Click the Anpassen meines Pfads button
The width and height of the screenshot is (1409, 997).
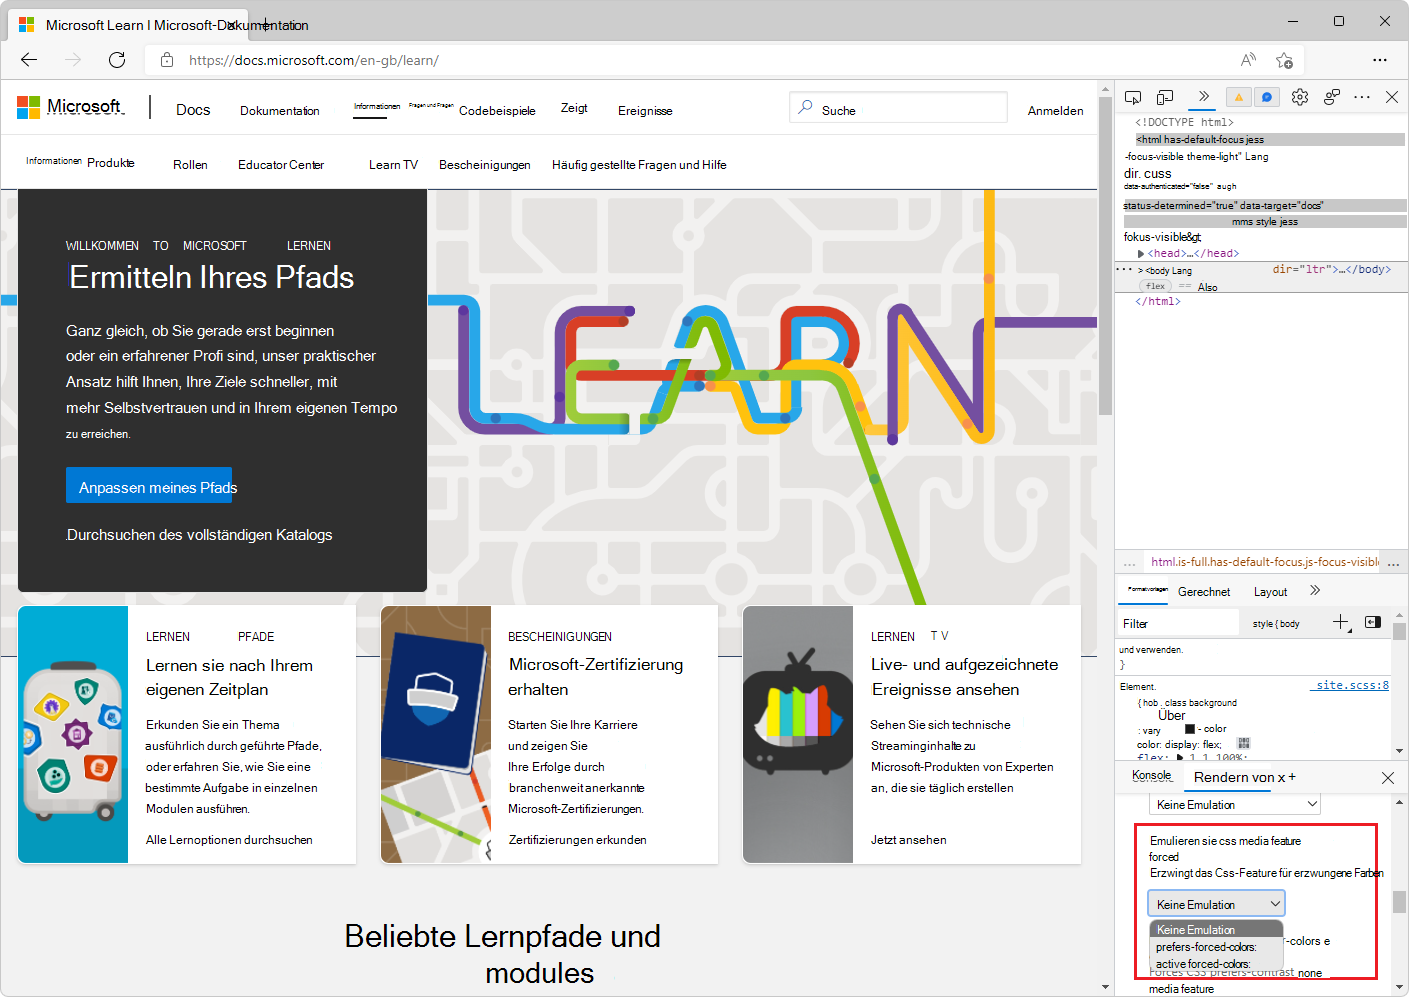pyautogui.click(x=148, y=486)
